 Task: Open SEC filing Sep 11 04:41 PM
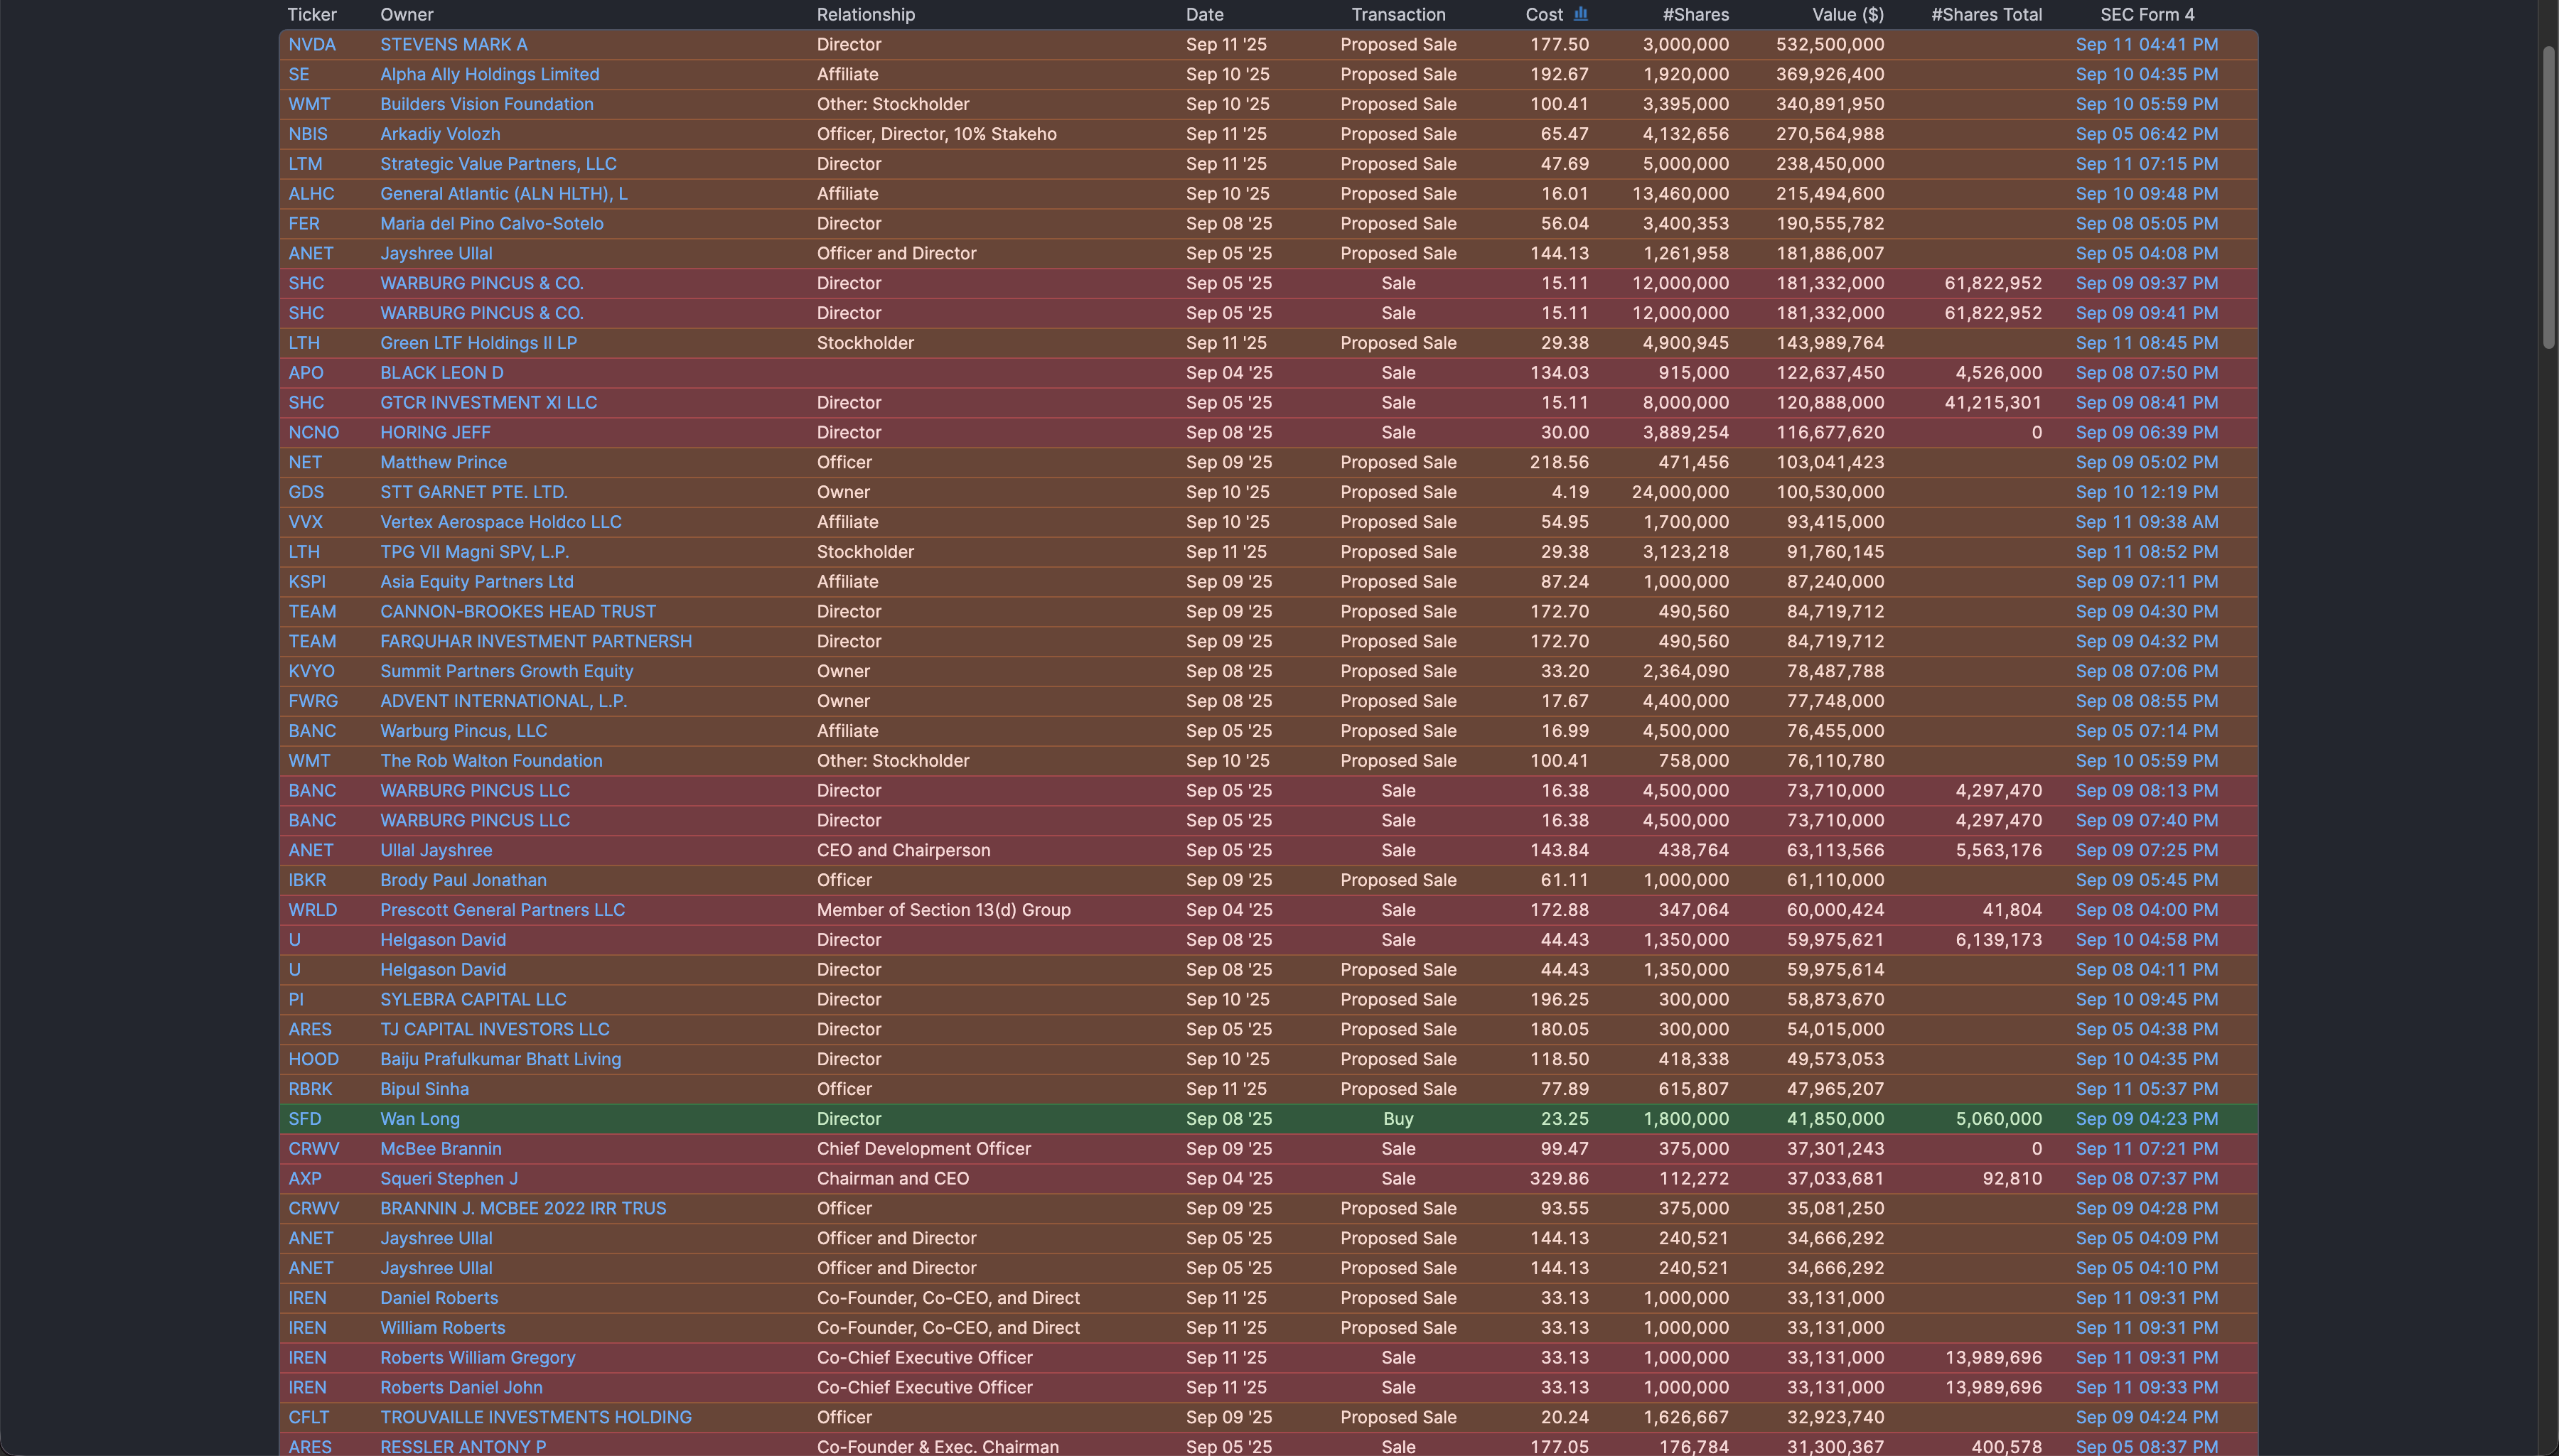point(2146,45)
